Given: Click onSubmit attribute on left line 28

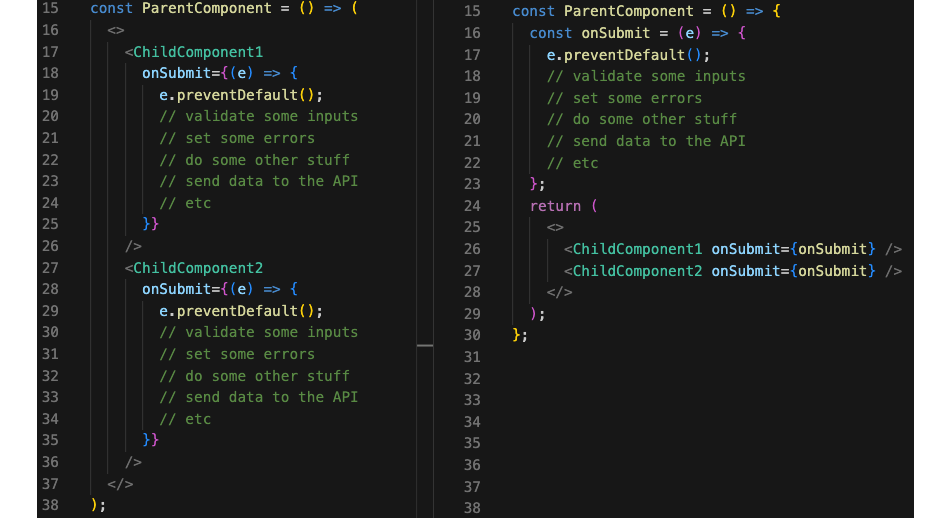Looking at the screenshot, I should pos(176,289).
